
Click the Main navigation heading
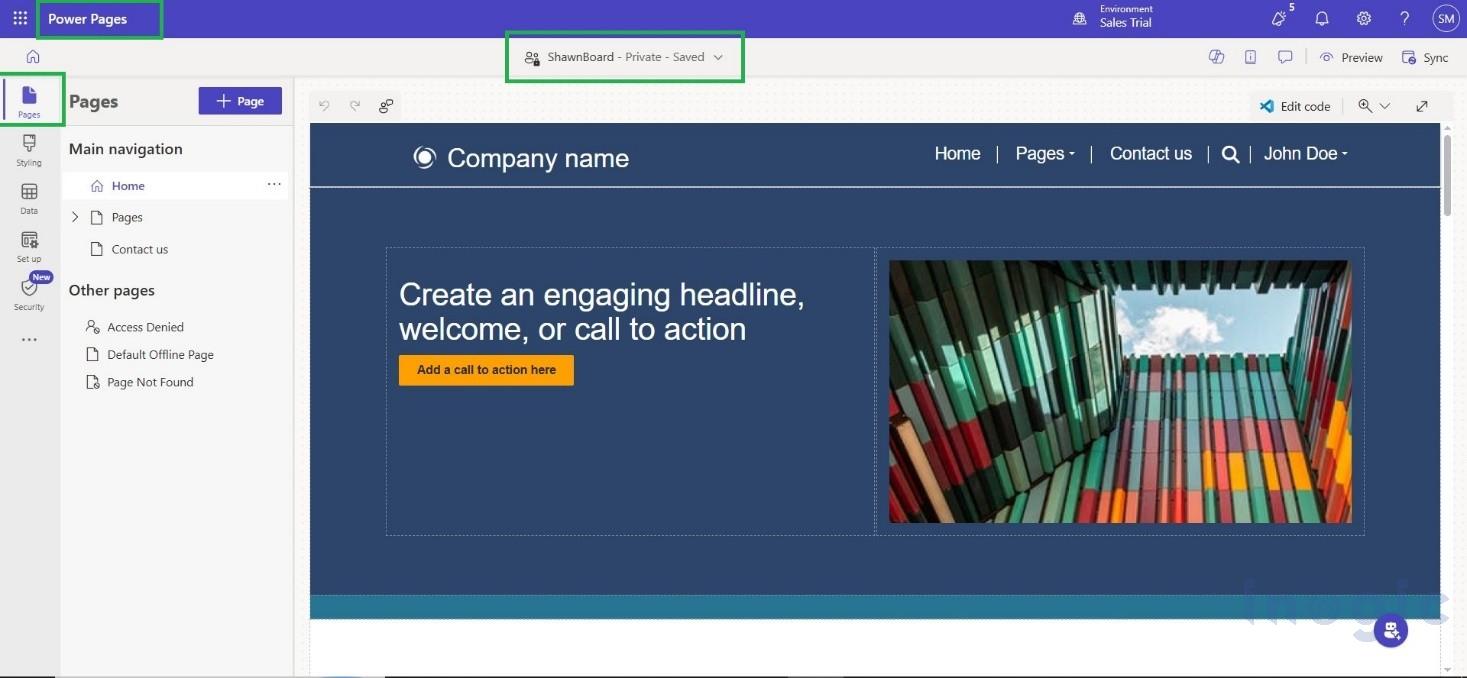click(126, 149)
